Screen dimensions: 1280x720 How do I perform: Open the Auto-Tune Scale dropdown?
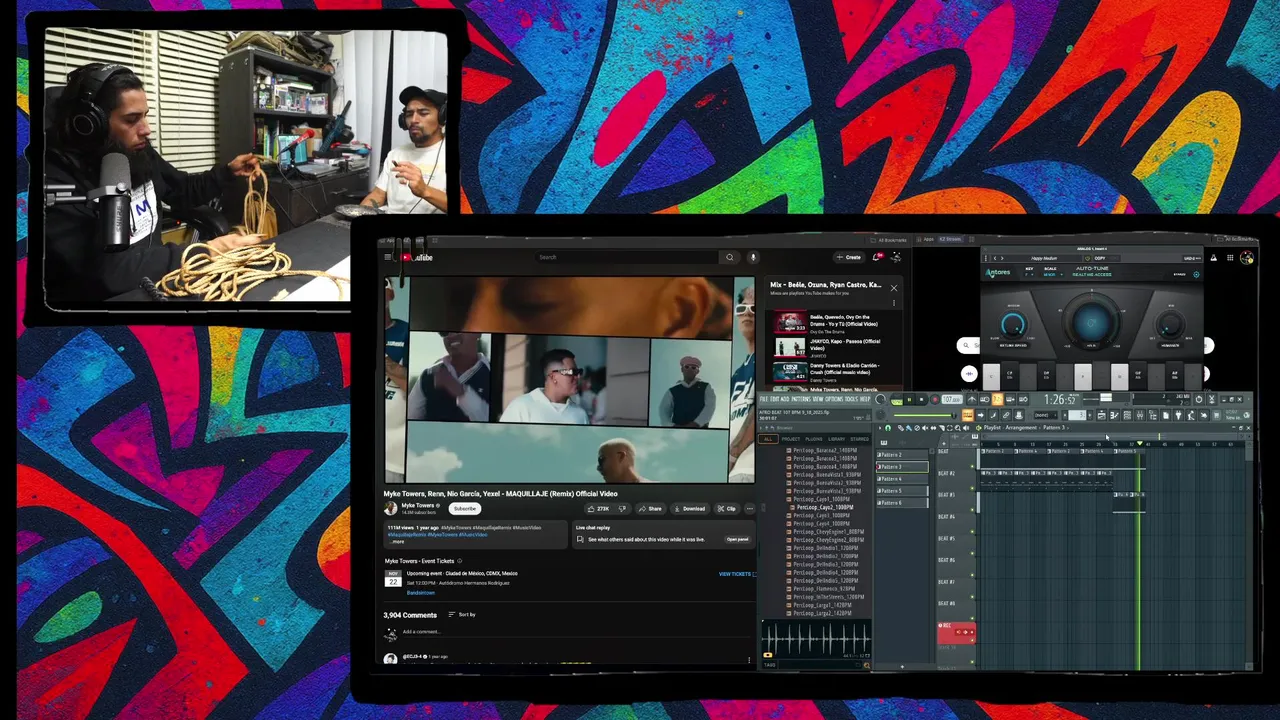[x=1053, y=274]
